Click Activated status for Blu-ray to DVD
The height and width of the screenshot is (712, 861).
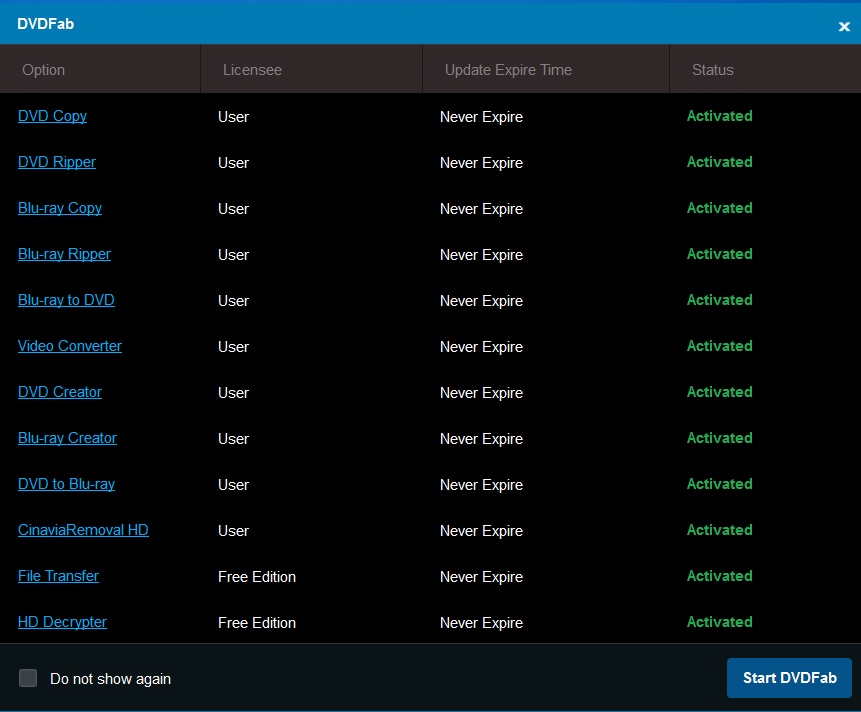pyautogui.click(x=719, y=300)
